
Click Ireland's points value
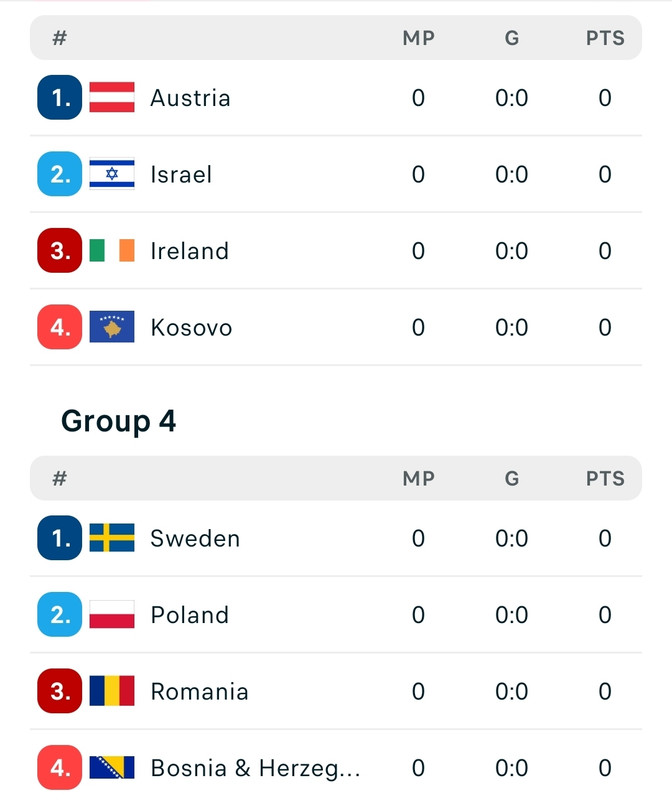tap(605, 251)
